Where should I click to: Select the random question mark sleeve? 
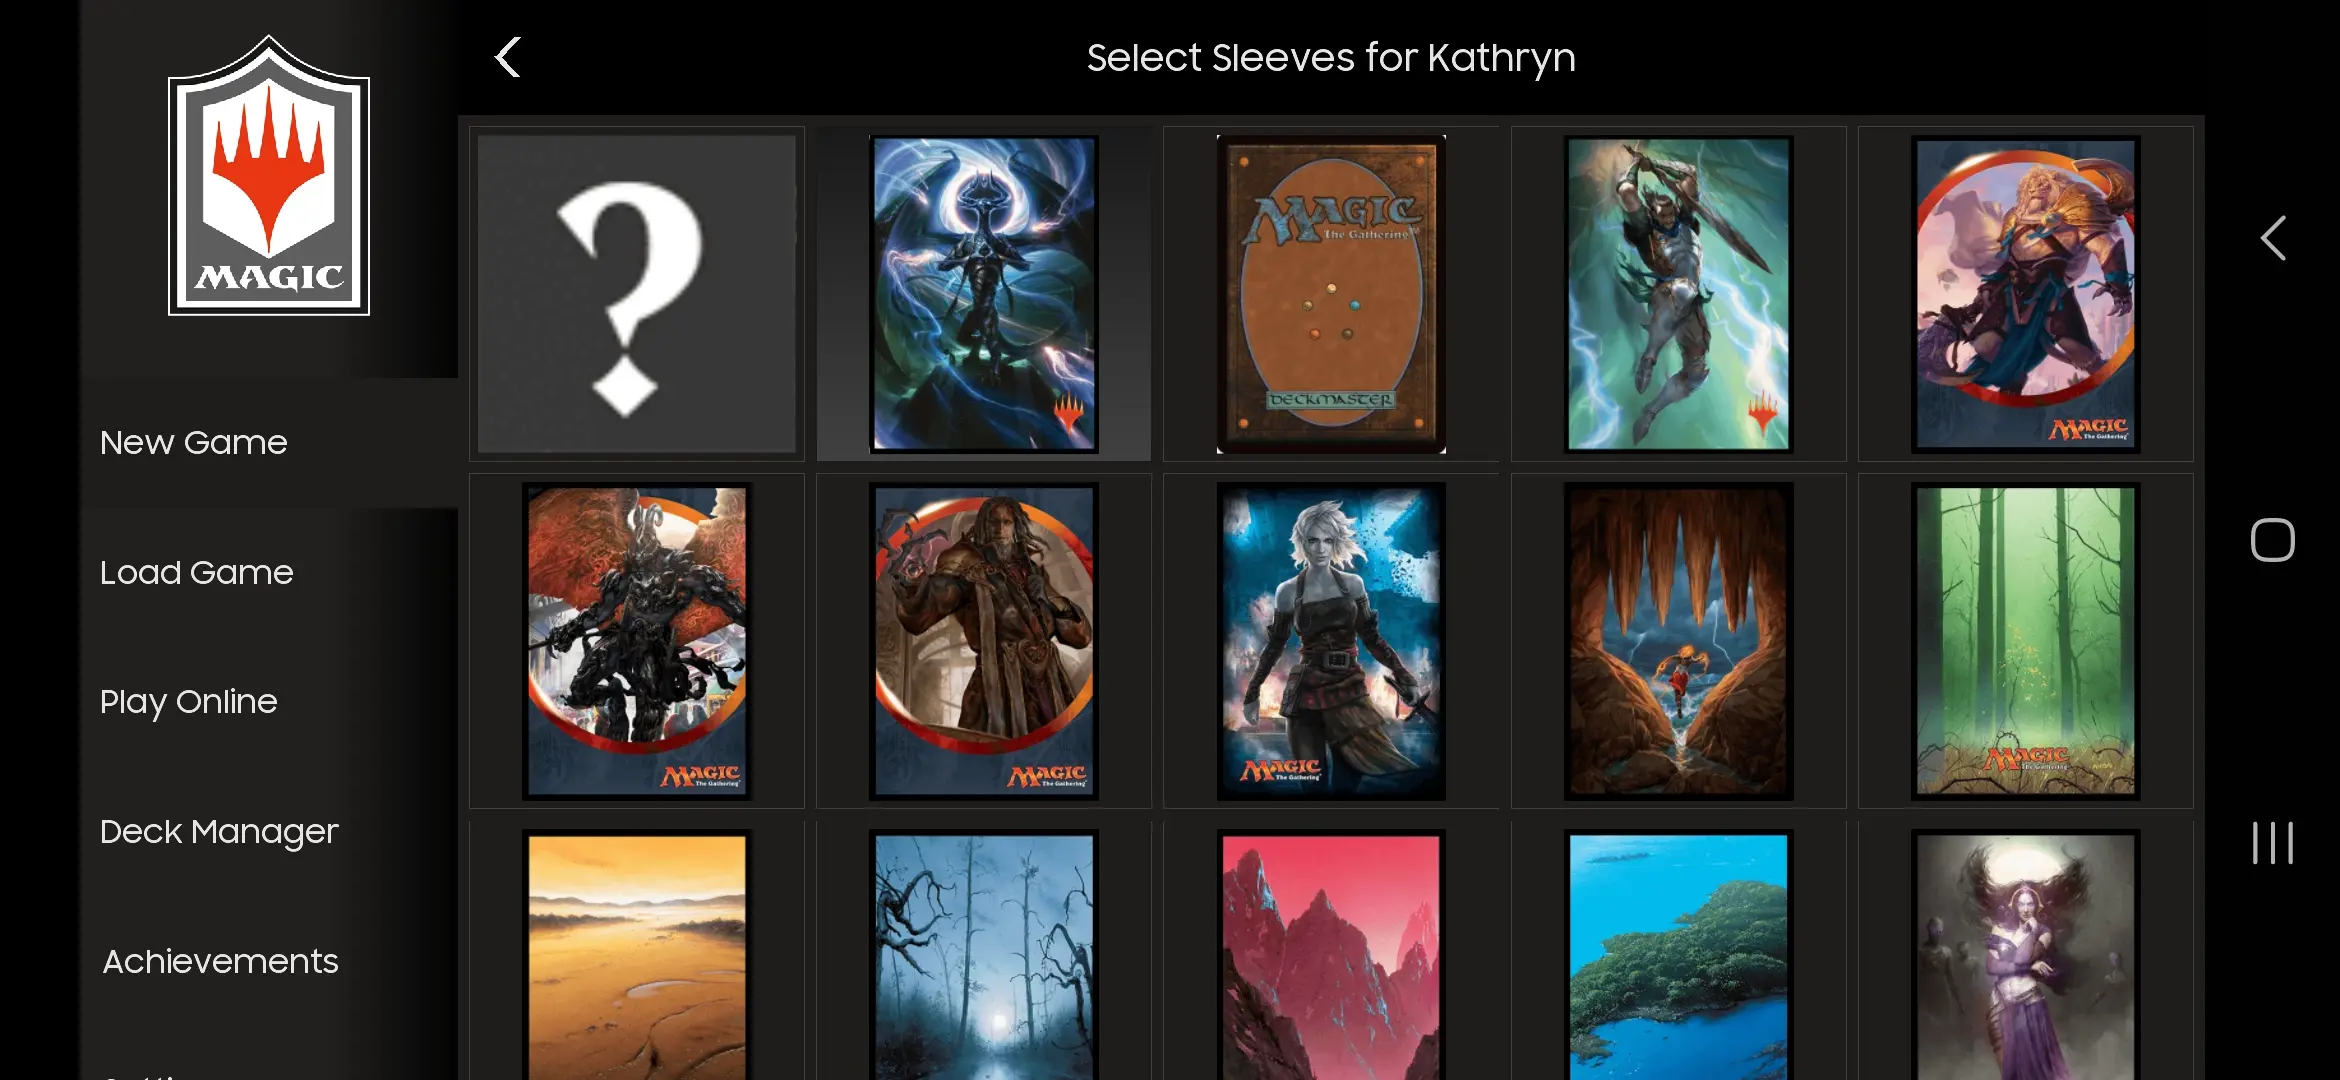tap(637, 294)
